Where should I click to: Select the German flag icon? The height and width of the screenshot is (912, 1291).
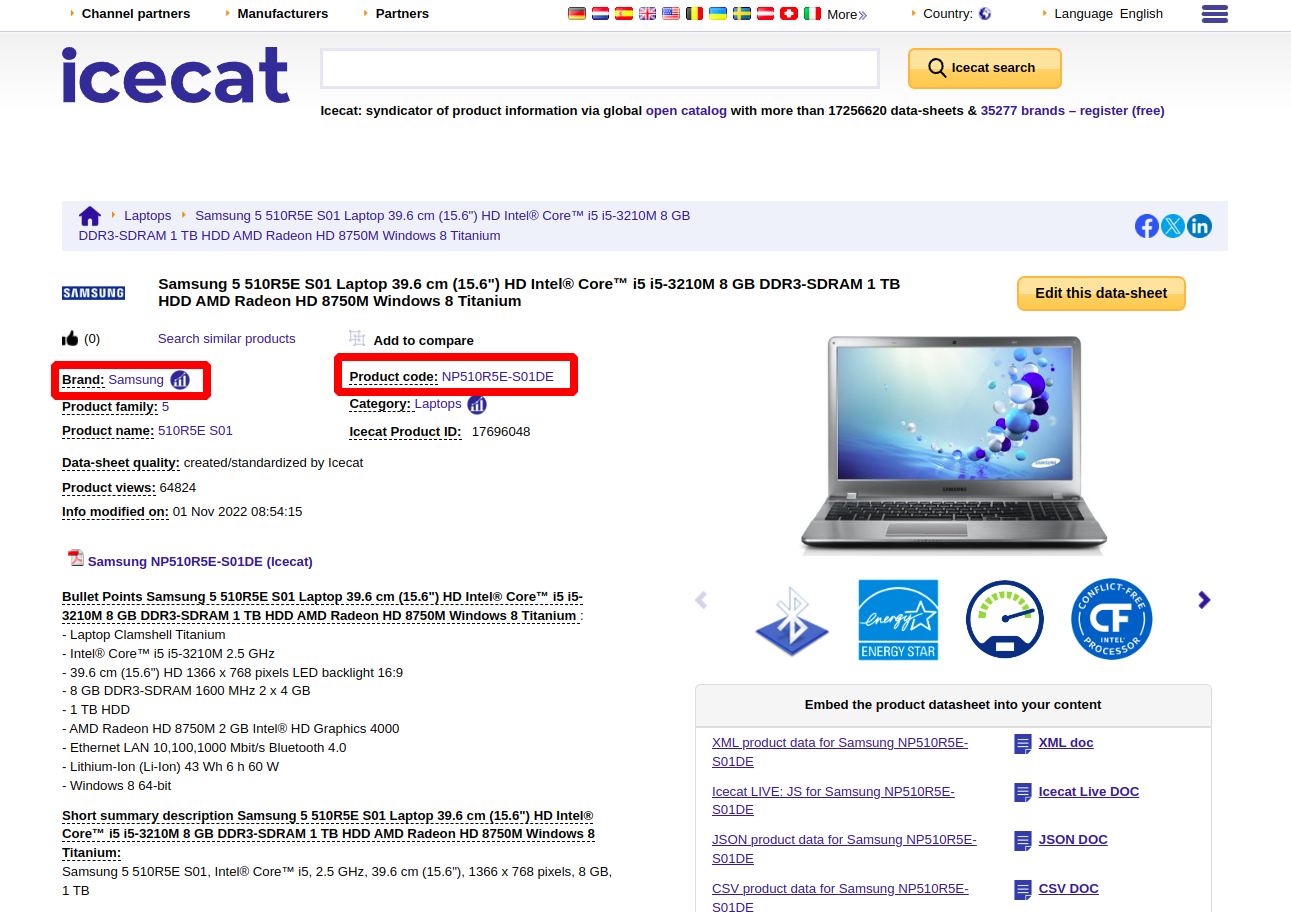[576, 14]
